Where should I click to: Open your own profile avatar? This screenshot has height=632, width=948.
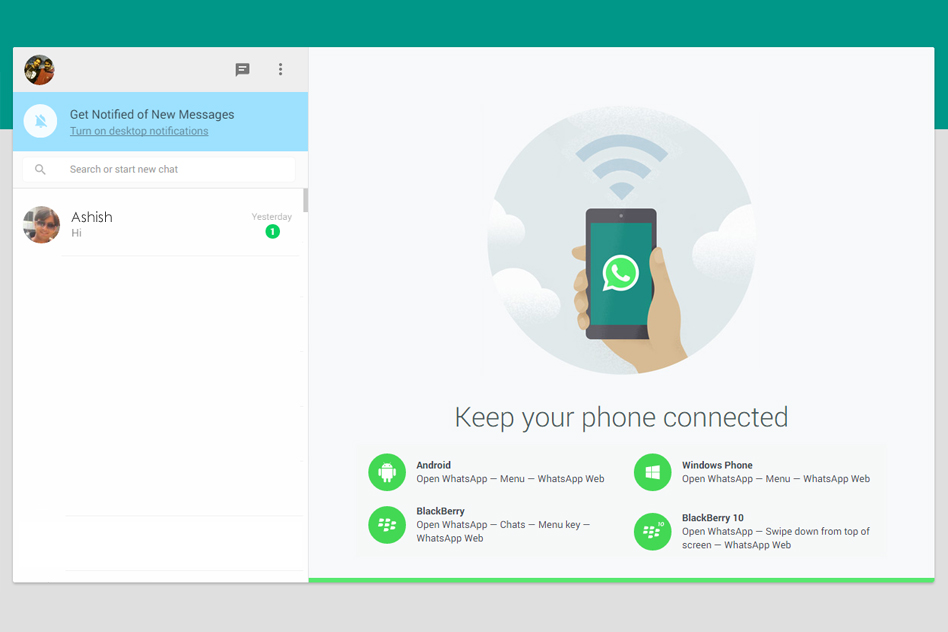pos(38,69)
